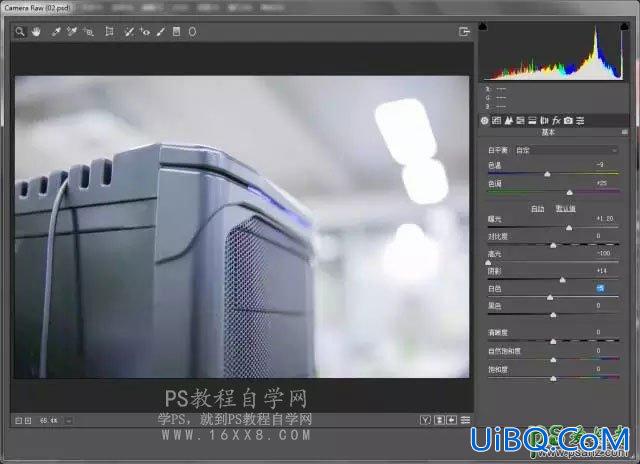Screen dimensions: 640x464
Task: Toggle highlight clipping warning on histogram
Action: point(624,27)
